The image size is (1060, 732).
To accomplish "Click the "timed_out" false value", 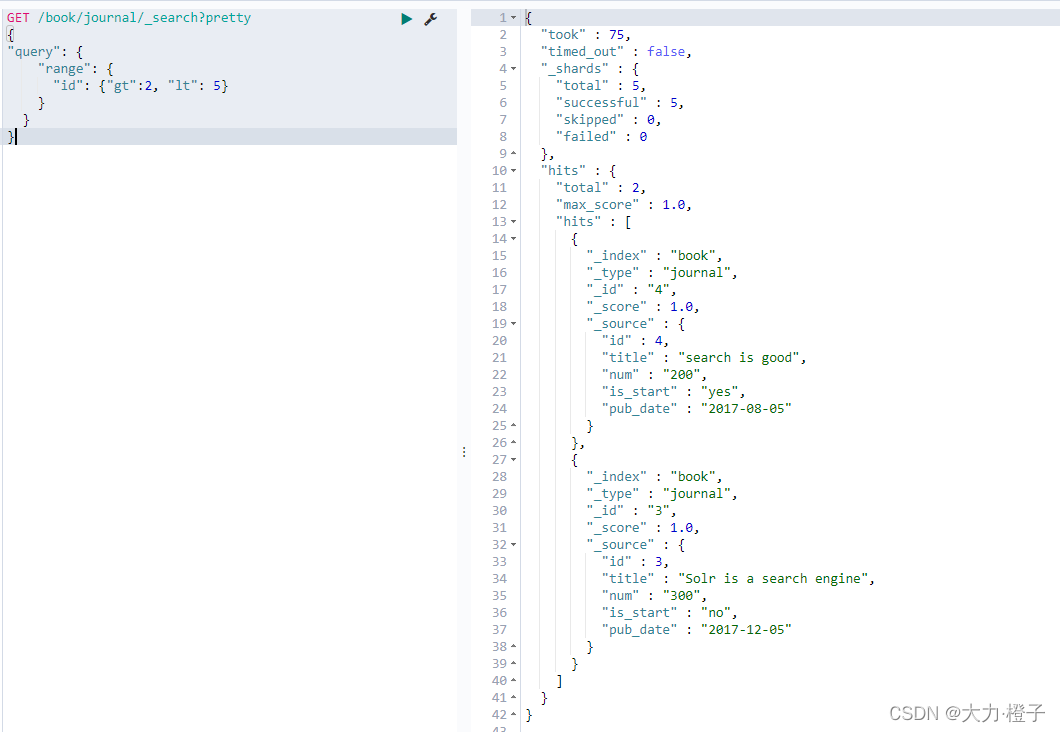I will pyautogui.click(x=666, y=52).
